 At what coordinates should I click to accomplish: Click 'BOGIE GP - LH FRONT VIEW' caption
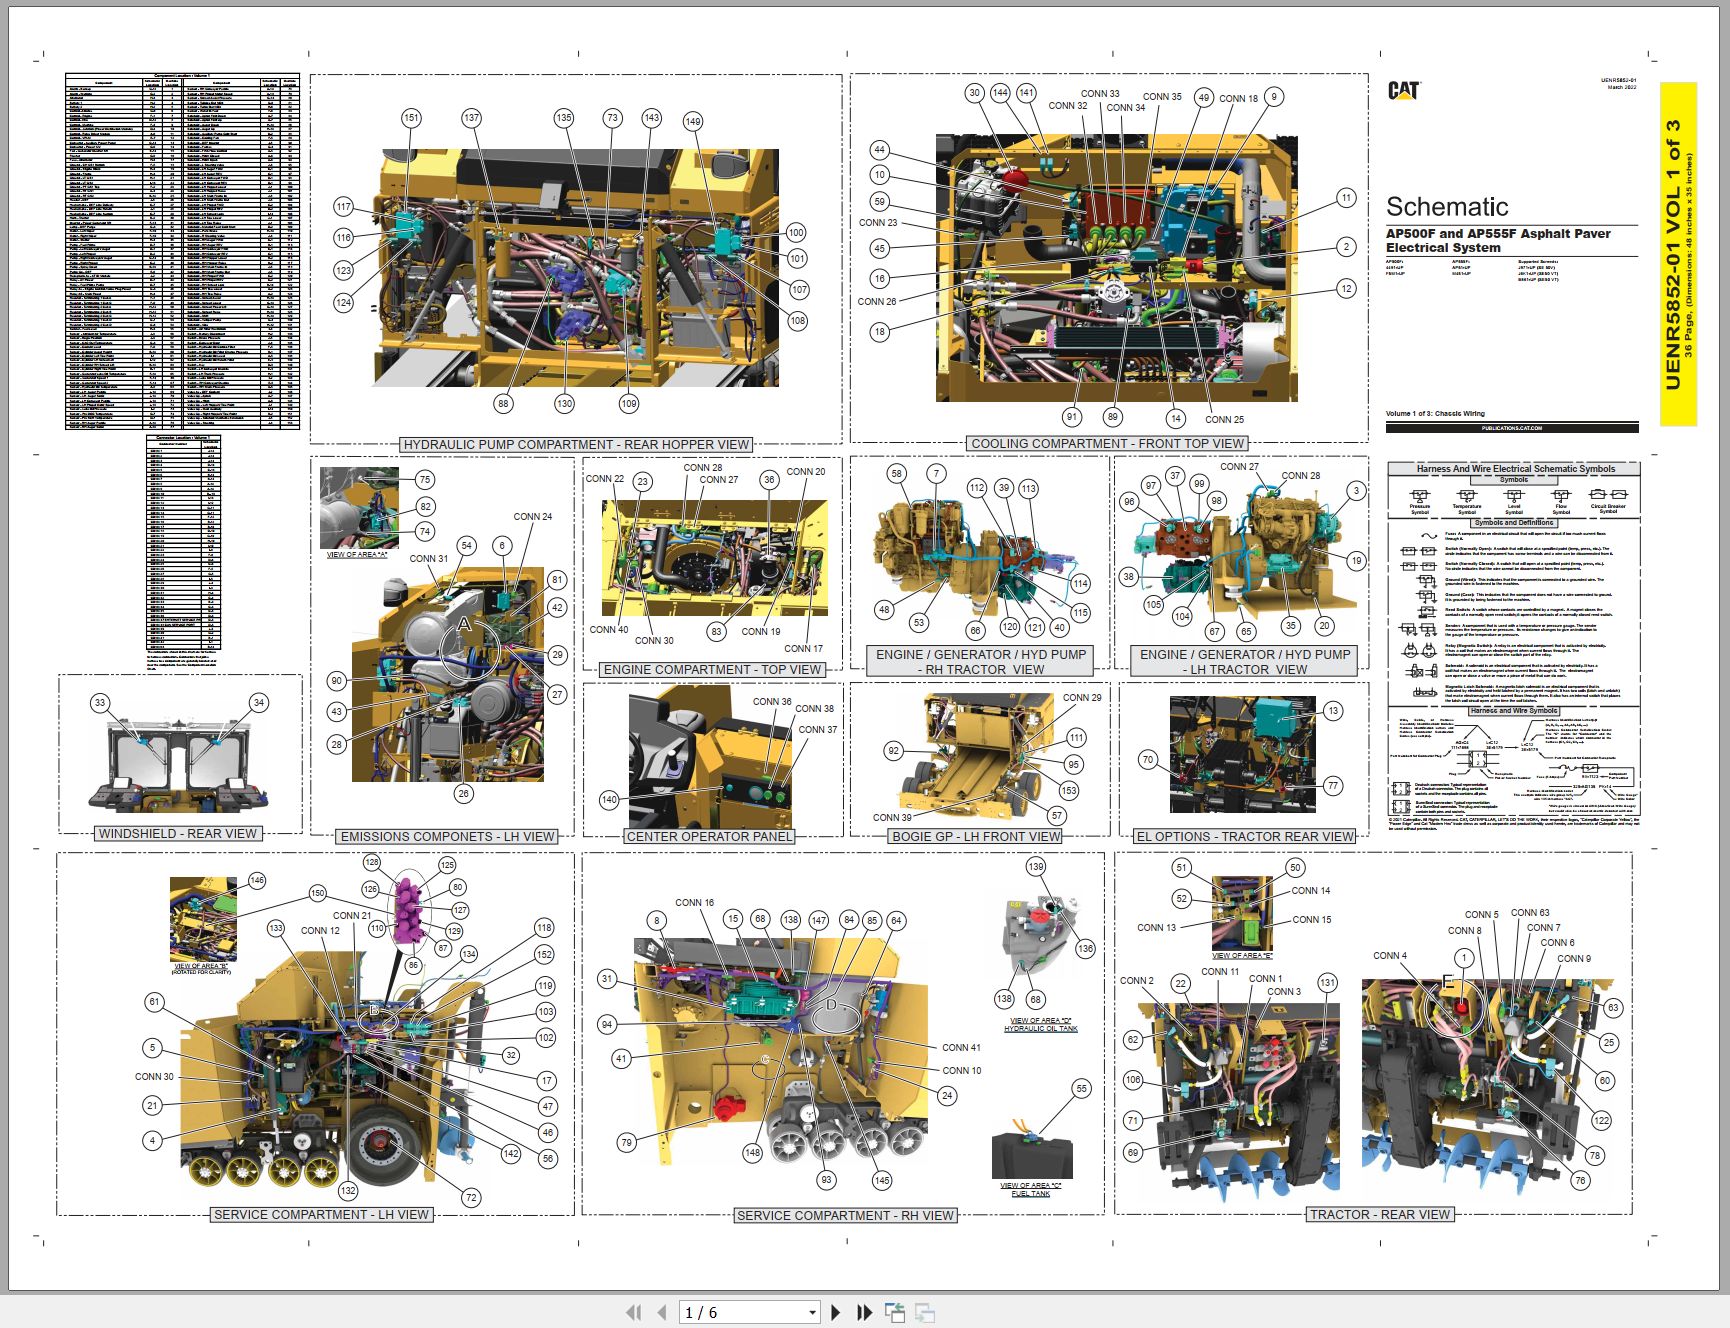coord(976,836)
